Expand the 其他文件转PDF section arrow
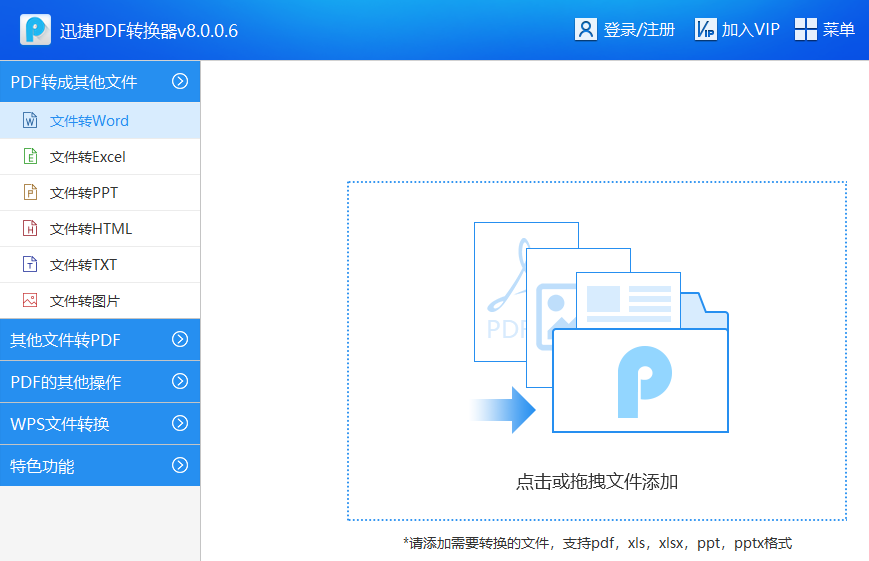869x561 pixels. pyautogui.click(x=180, y=339)
